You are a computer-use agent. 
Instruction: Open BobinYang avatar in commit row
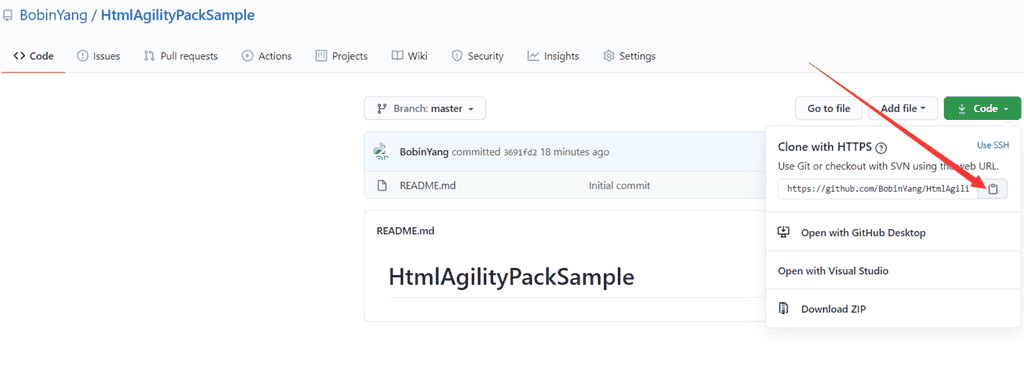point(381,152)
